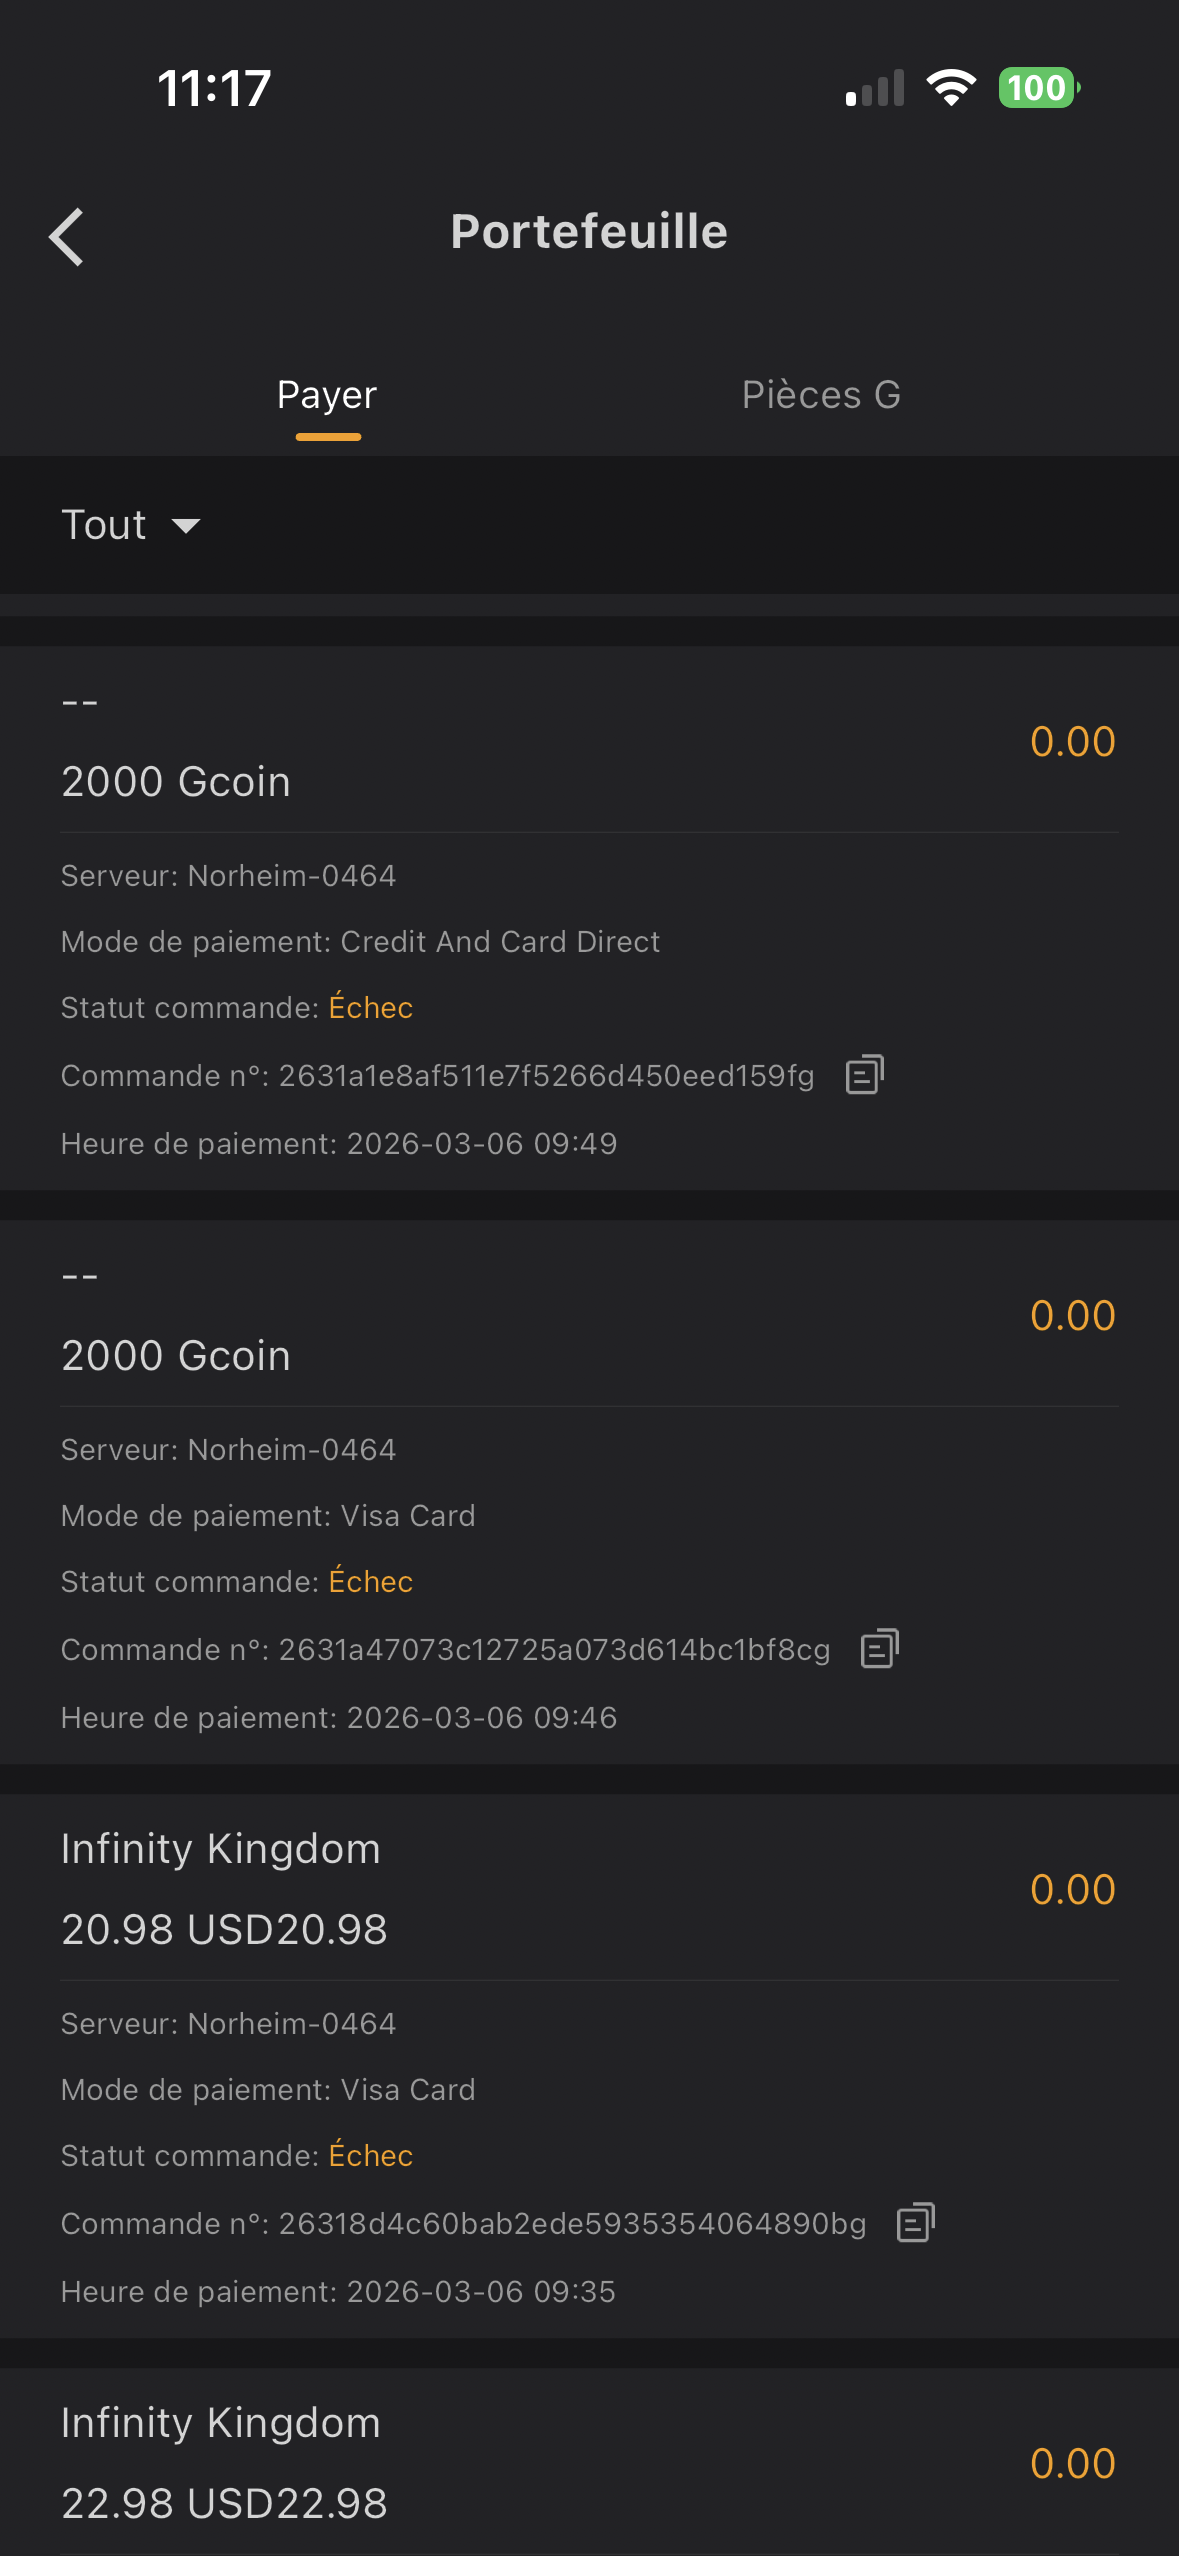This screenshot has width=1179, height=2556.
Task: Tap the back arrow icon
Action: click(67, 237)
